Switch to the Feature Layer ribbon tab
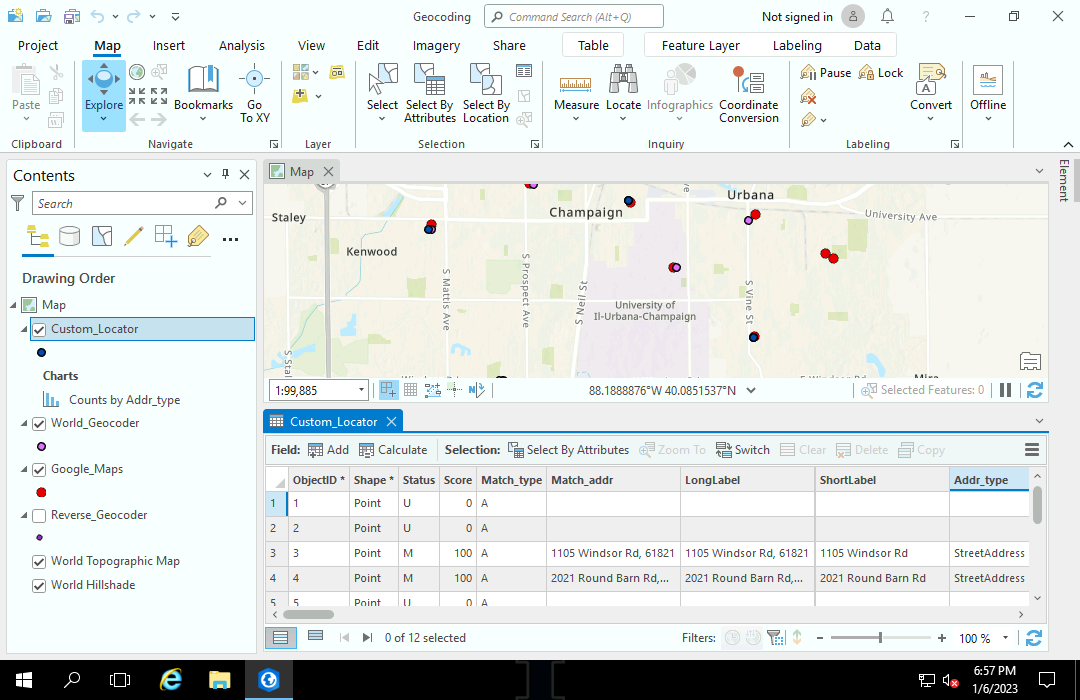 pos(700,45)
